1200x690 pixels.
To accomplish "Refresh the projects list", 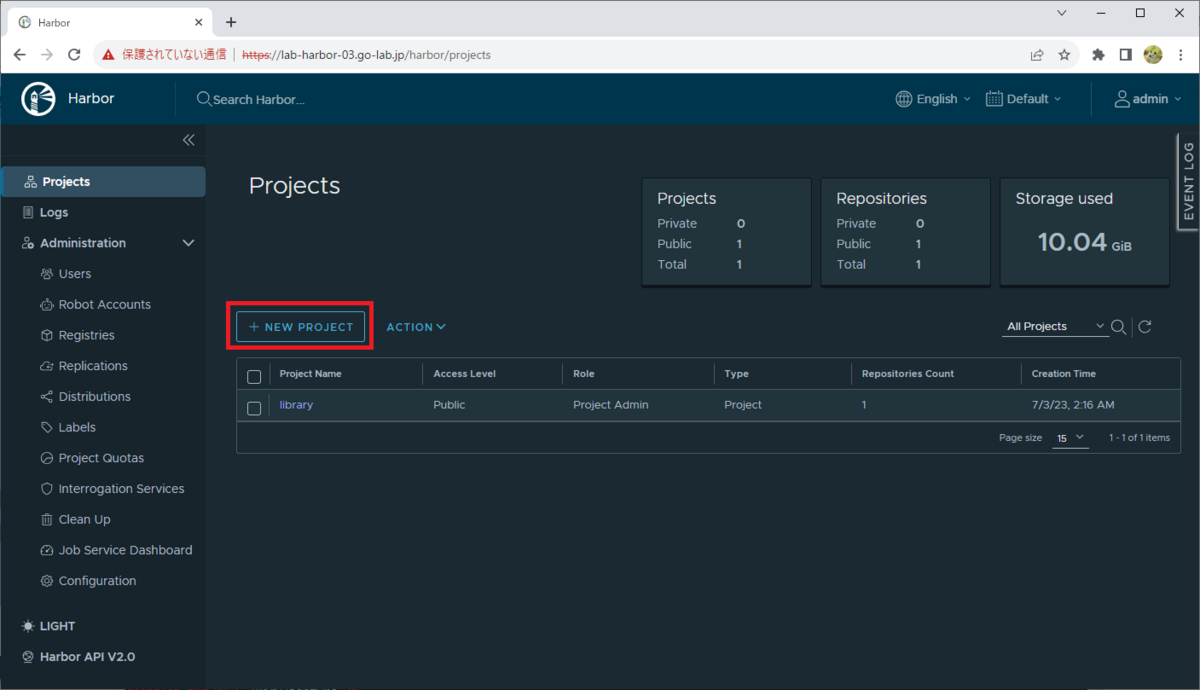I will (x=1146, y=327).
